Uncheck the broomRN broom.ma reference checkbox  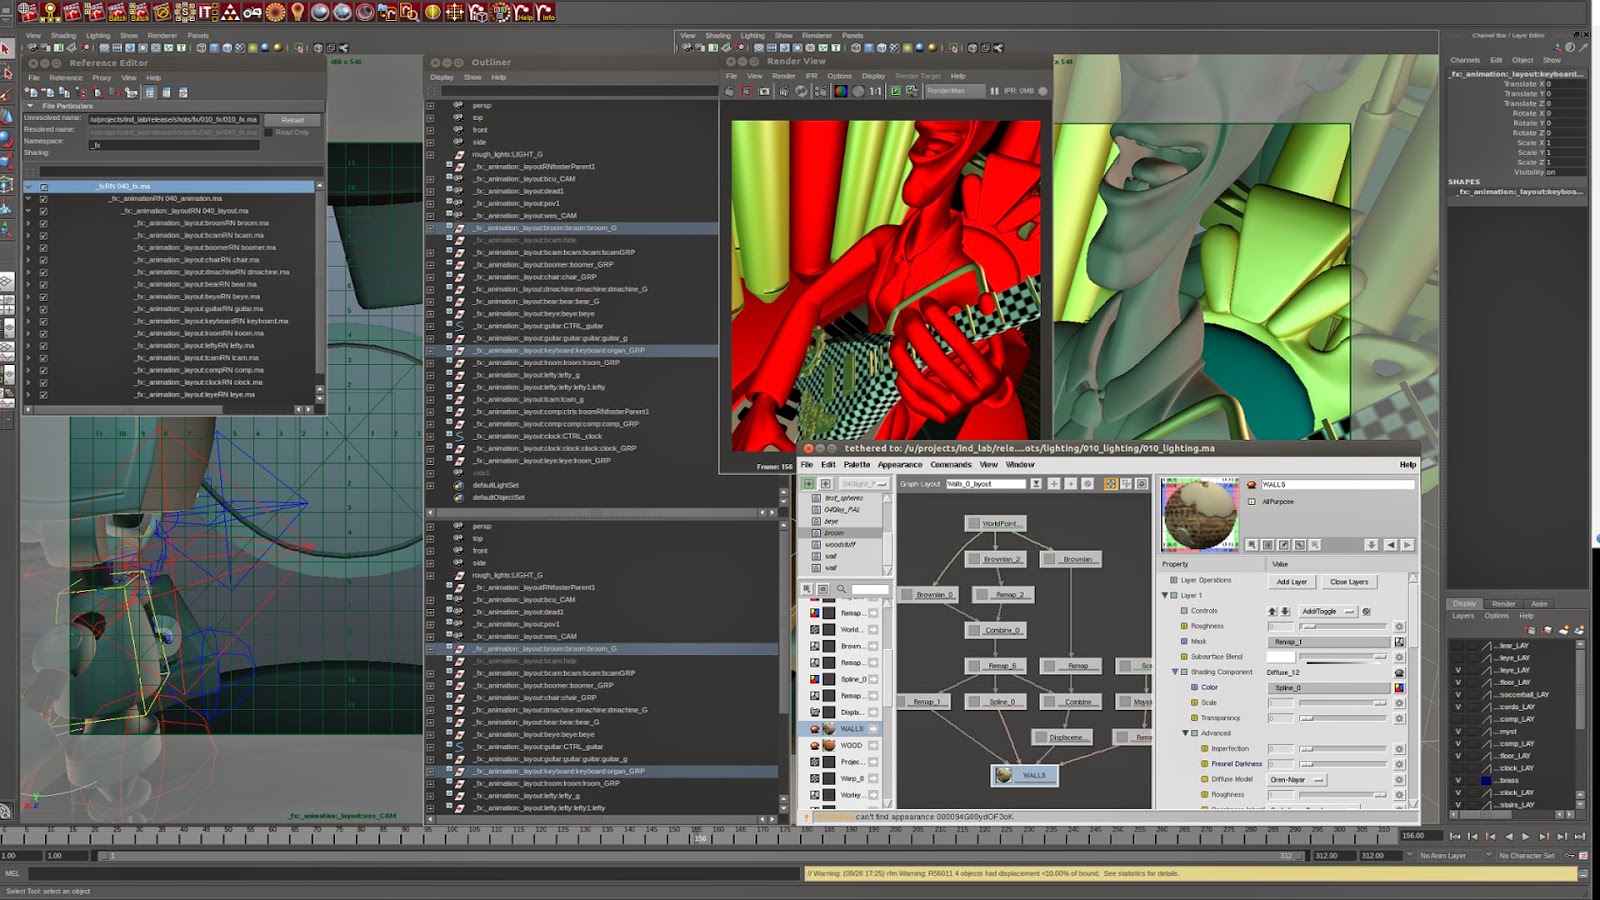pos(43,223)
